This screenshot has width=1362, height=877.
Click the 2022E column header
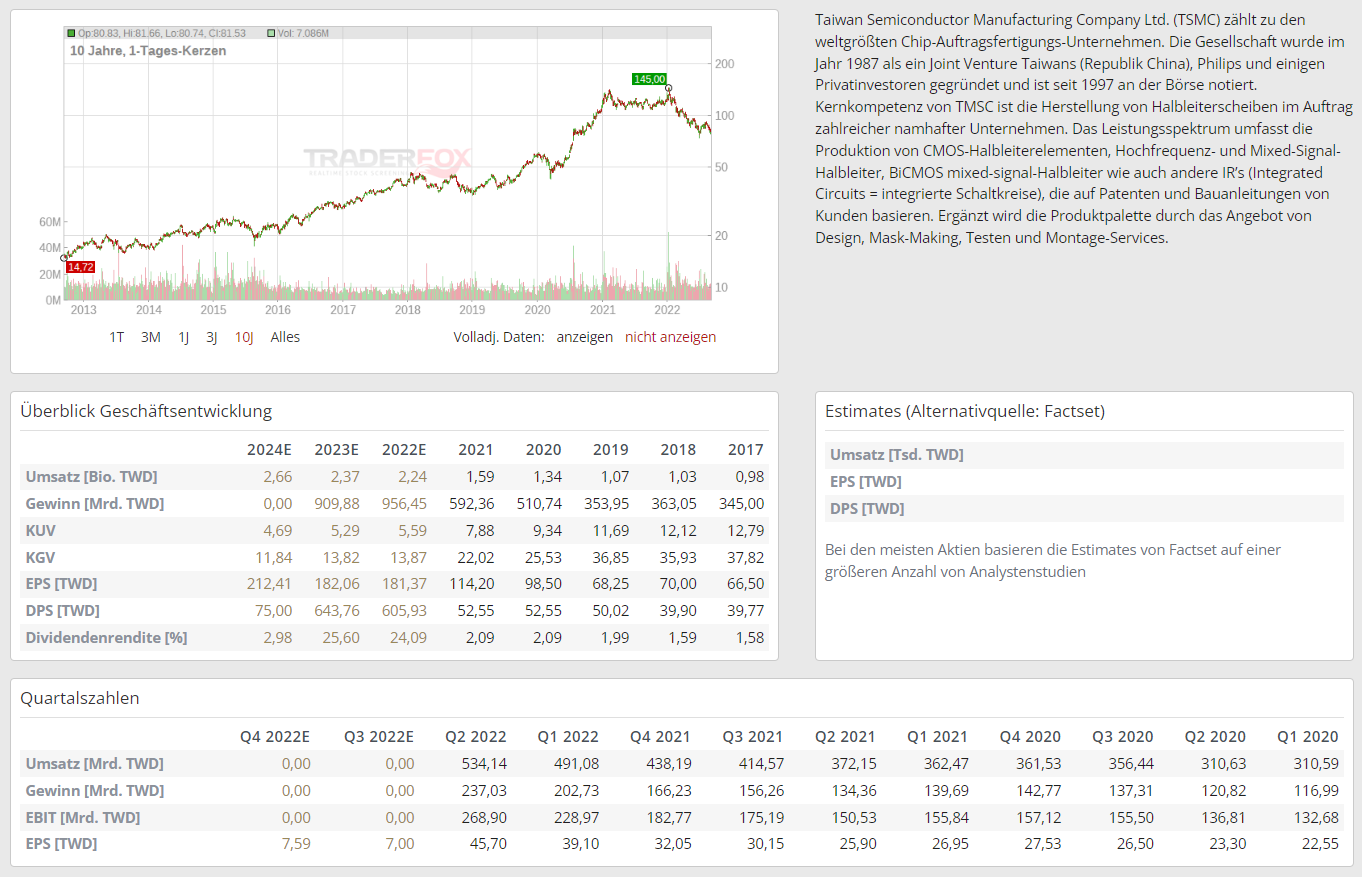[x=403, y=449]
